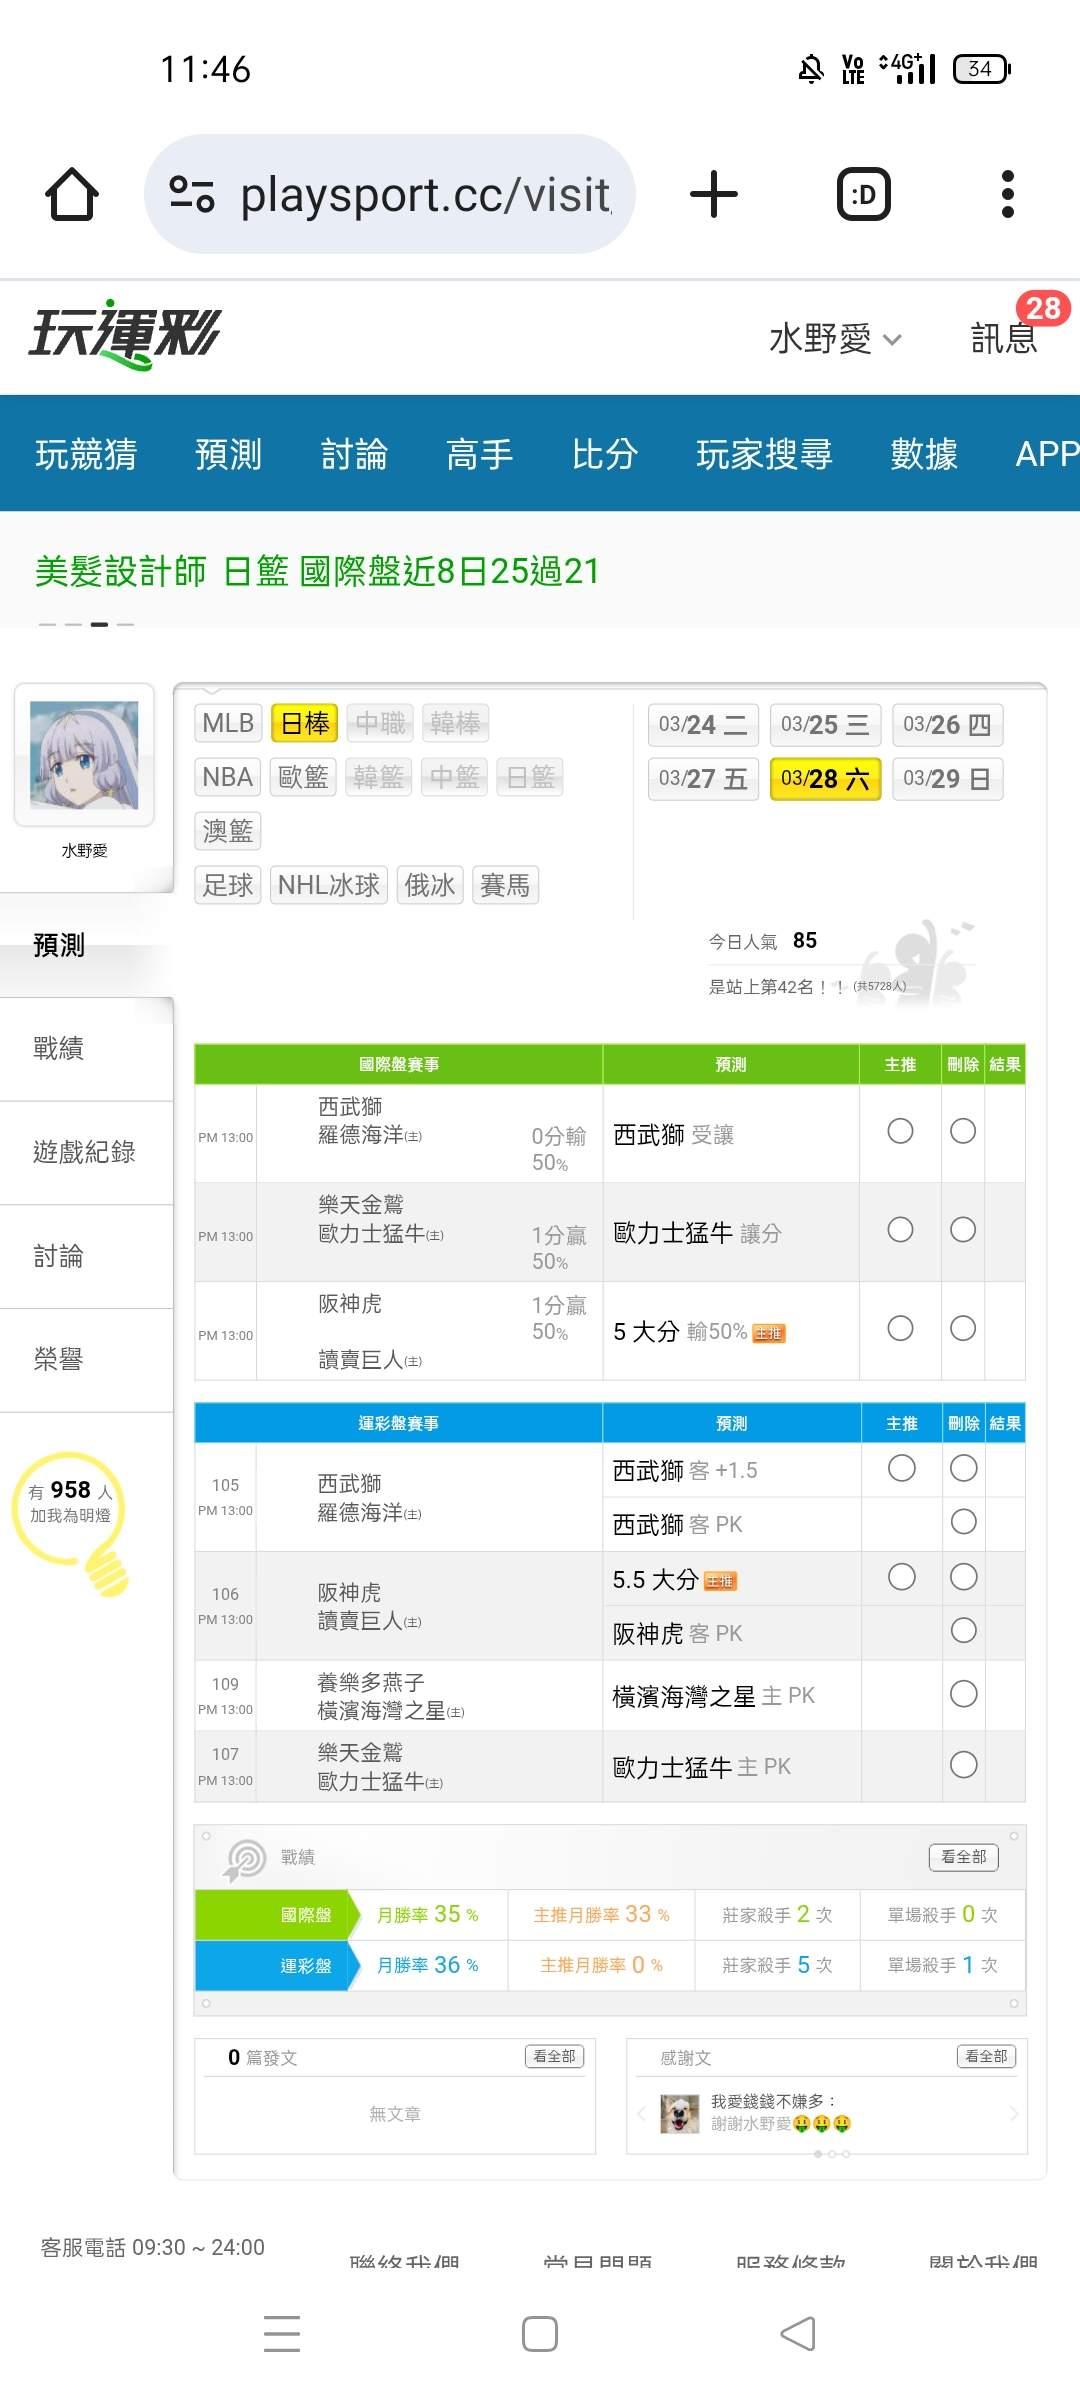The image size is (1080, 2400).
Task: Open the tab switcher icon
Action: coord(863,194)
